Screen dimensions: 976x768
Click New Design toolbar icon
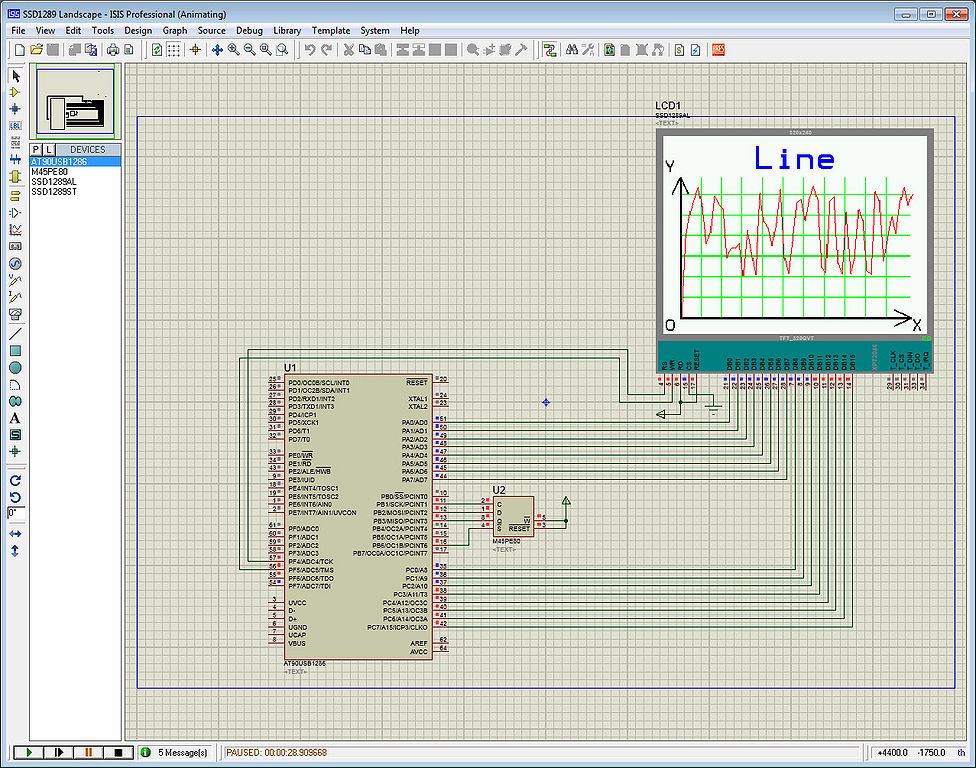coord(20,50)
